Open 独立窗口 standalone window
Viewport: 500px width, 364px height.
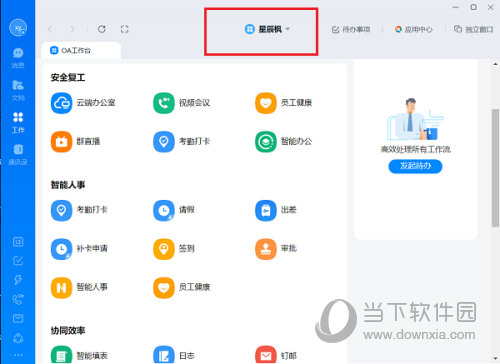474,30
